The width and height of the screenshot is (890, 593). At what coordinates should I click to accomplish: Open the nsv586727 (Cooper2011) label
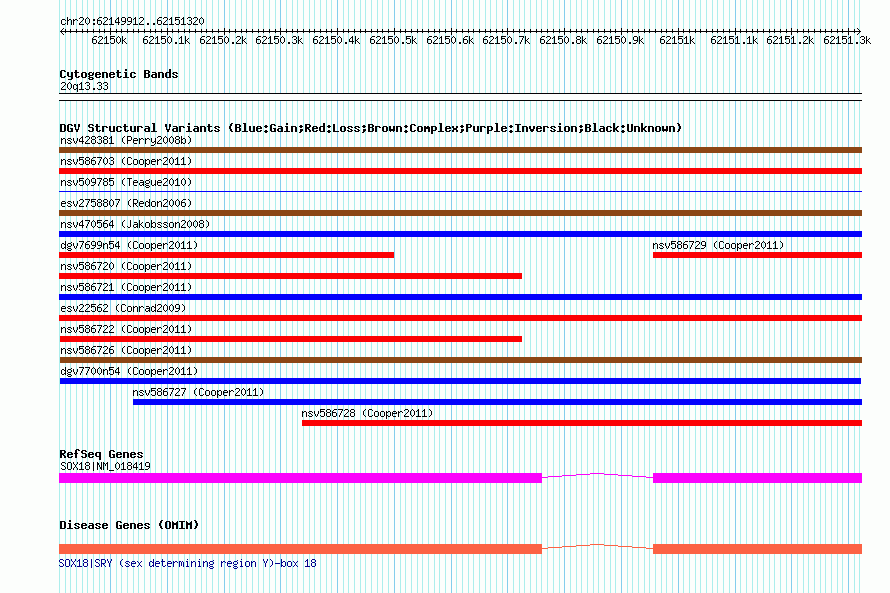coord(198,392)
